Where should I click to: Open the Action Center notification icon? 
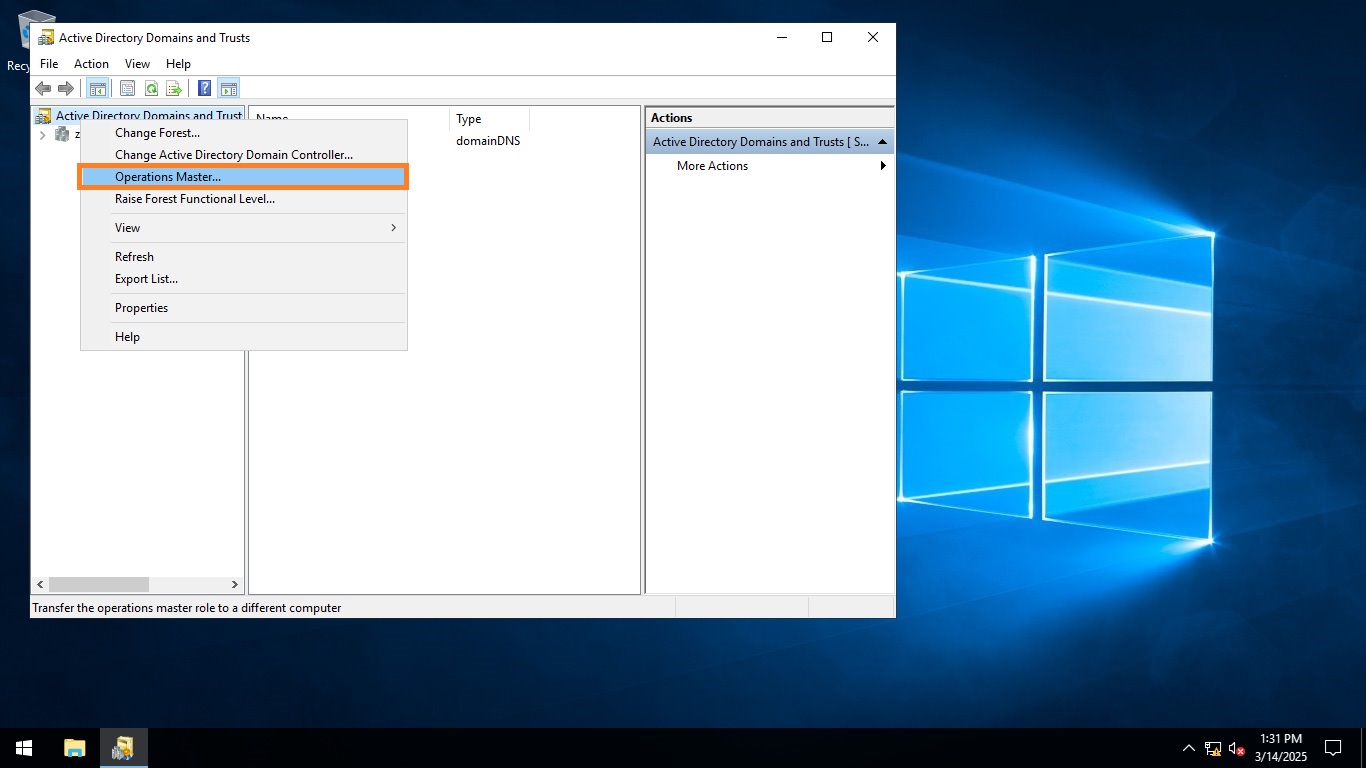(1332, 747)
